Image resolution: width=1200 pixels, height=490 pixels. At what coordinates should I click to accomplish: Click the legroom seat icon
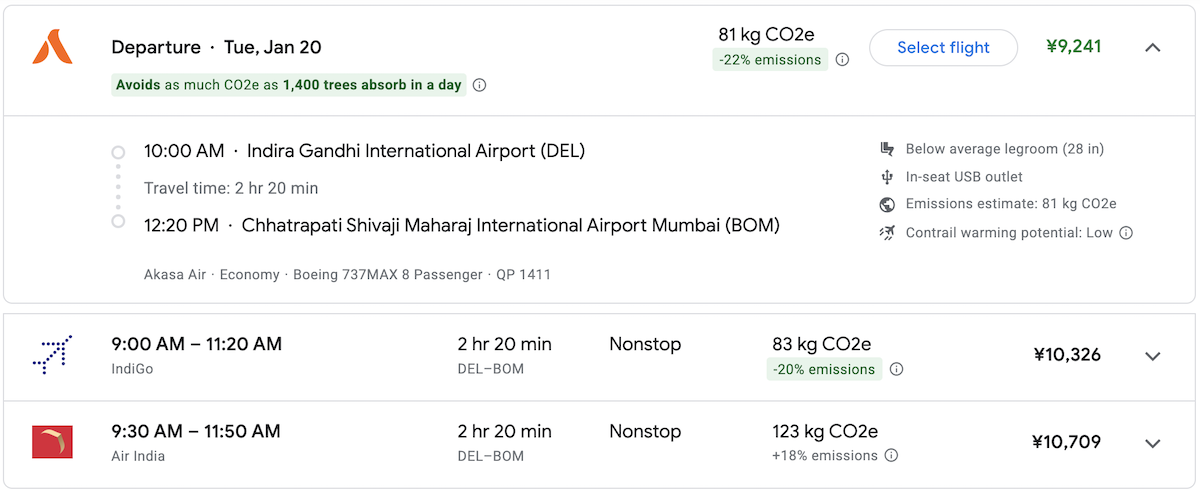click(x=886, y=149)
